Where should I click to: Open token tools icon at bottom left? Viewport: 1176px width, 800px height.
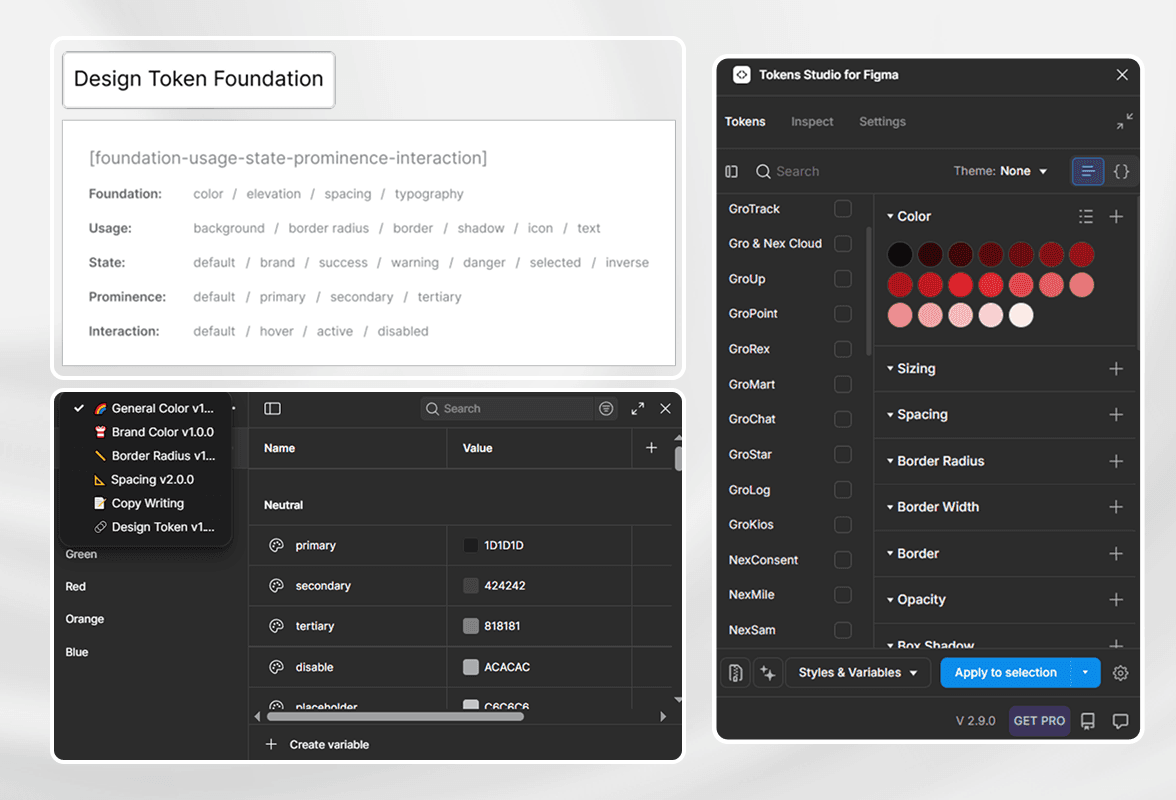pos(736,673)
